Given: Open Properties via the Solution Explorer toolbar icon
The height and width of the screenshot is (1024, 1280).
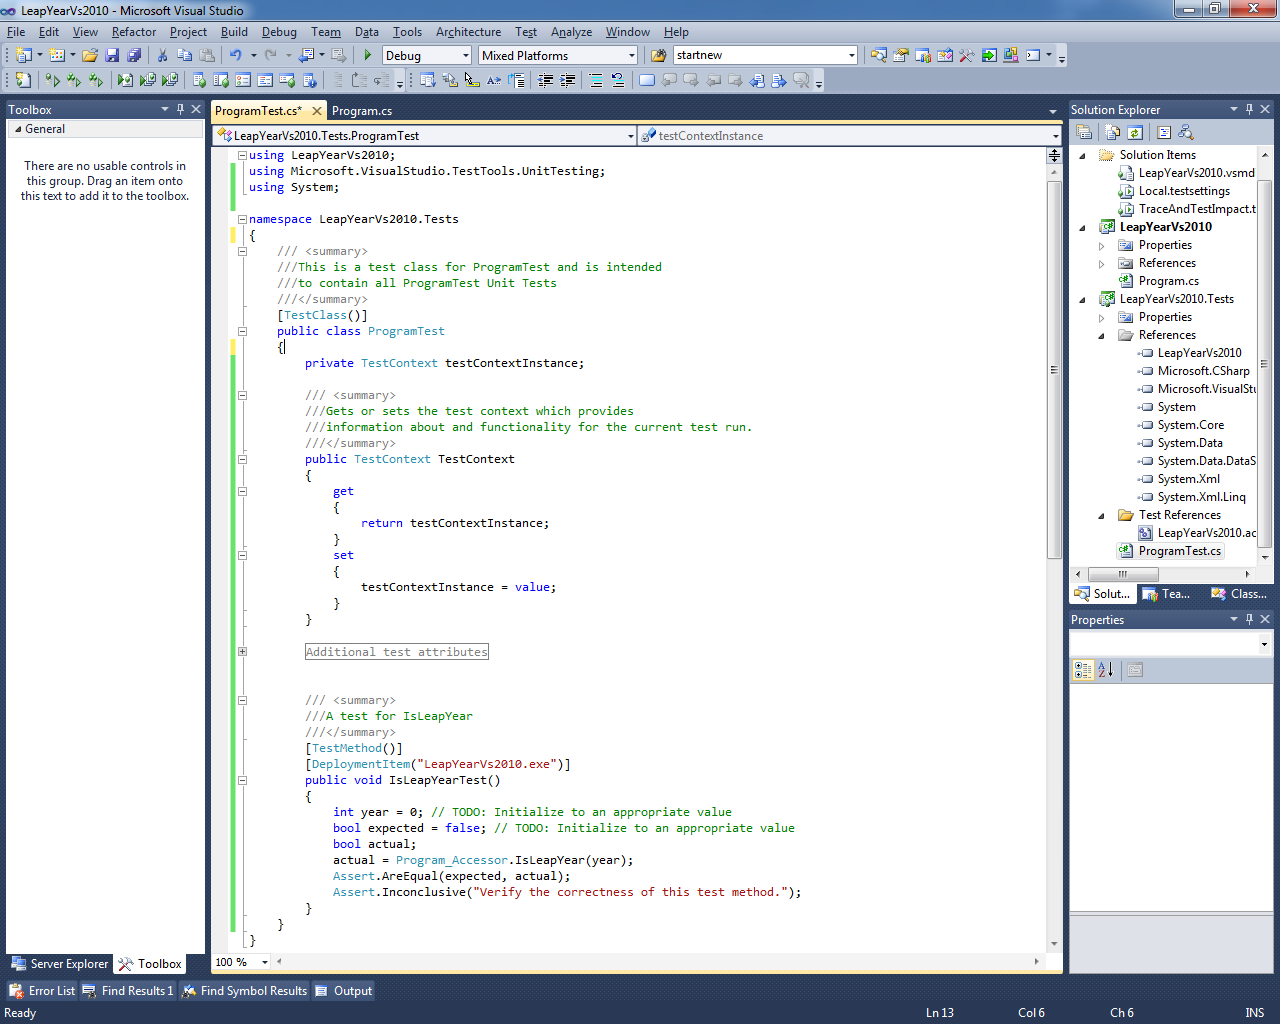Looking at the screenshot, I should pyautogui.click(x=1084, y=131).
